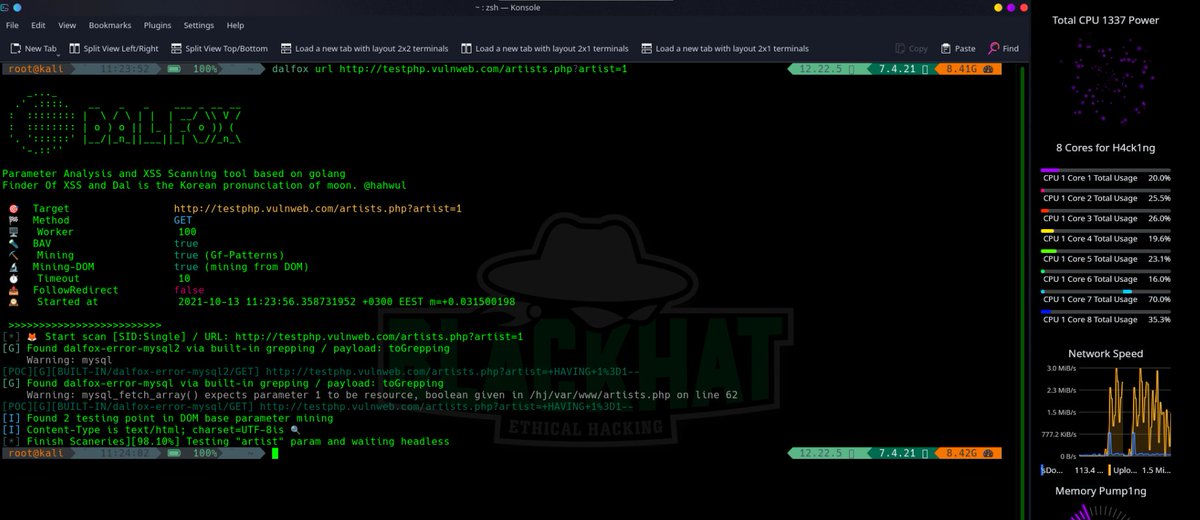Click the 'Parameter Analysis and XSS Scanning' description
This screenshot has width=1200, height=520.
176,173
